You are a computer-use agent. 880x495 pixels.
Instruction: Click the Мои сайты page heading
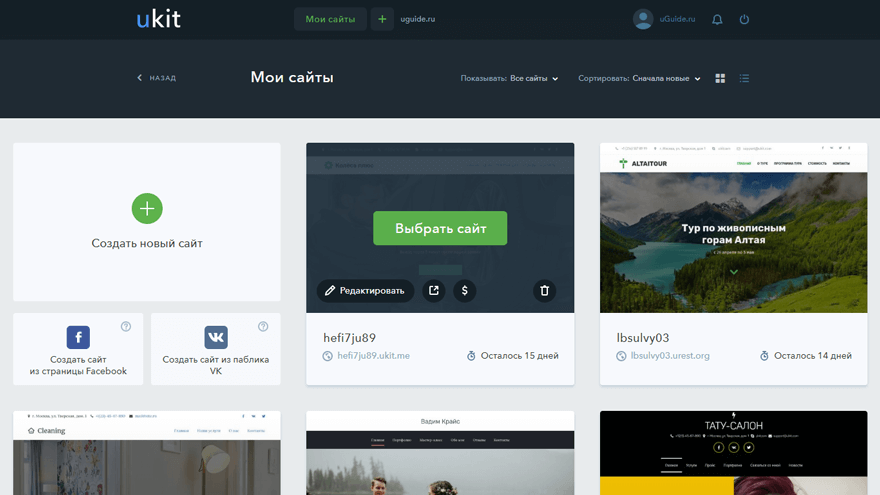pos(292,77)
